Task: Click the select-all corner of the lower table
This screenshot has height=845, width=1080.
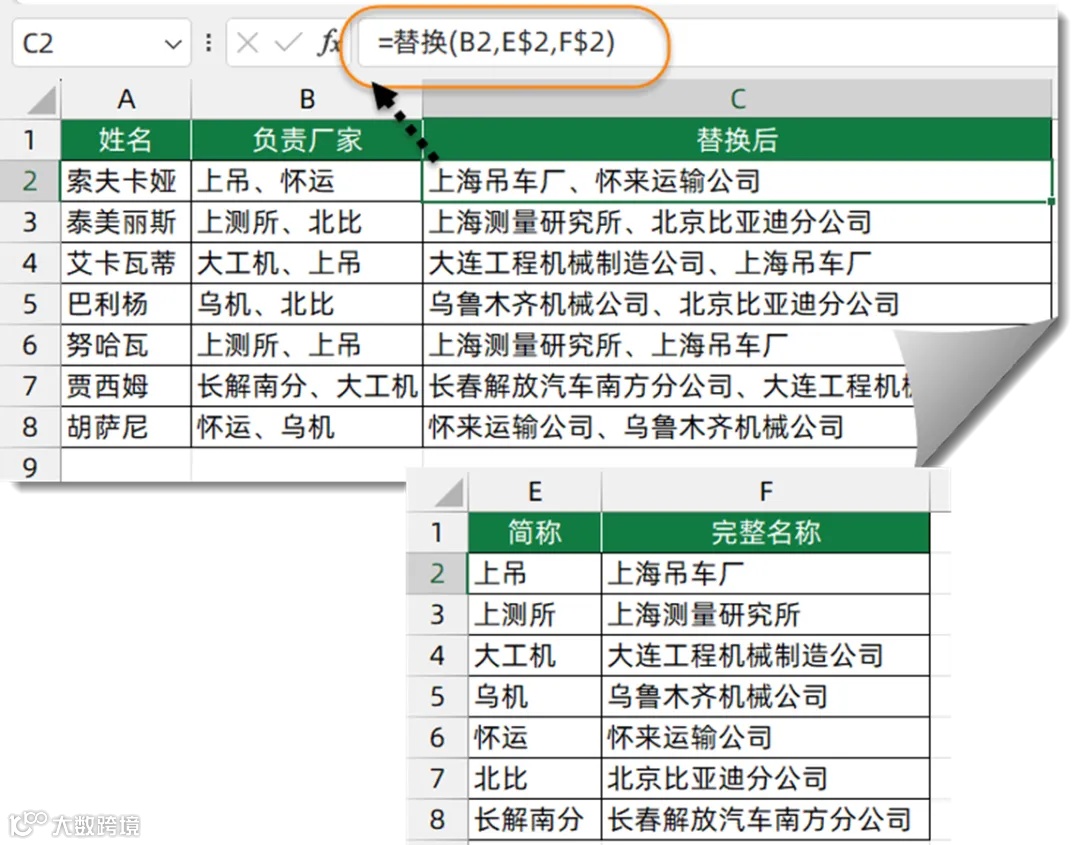Action: (448, 493)
